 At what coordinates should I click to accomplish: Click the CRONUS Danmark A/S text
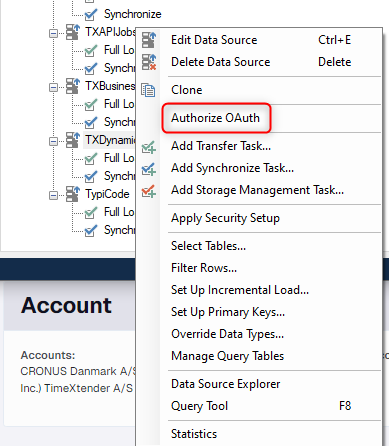[78, 371]
